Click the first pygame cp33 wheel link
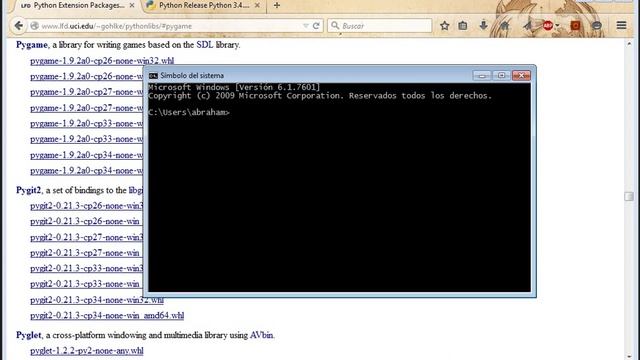640x360 pixels. [x=87, y=124]
